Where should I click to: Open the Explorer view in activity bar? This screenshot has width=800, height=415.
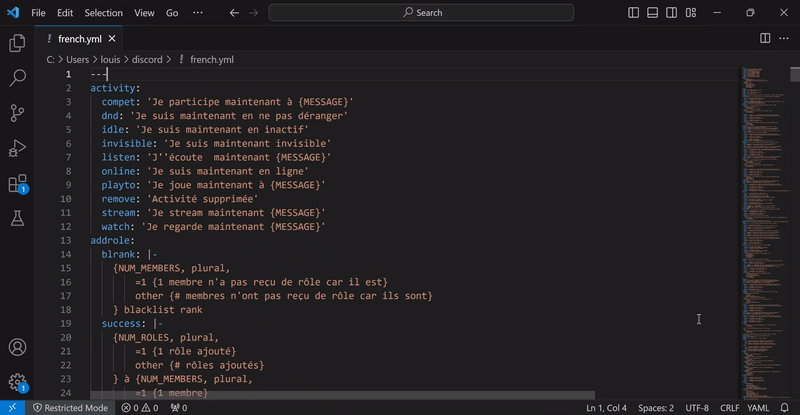click(17, 43)
